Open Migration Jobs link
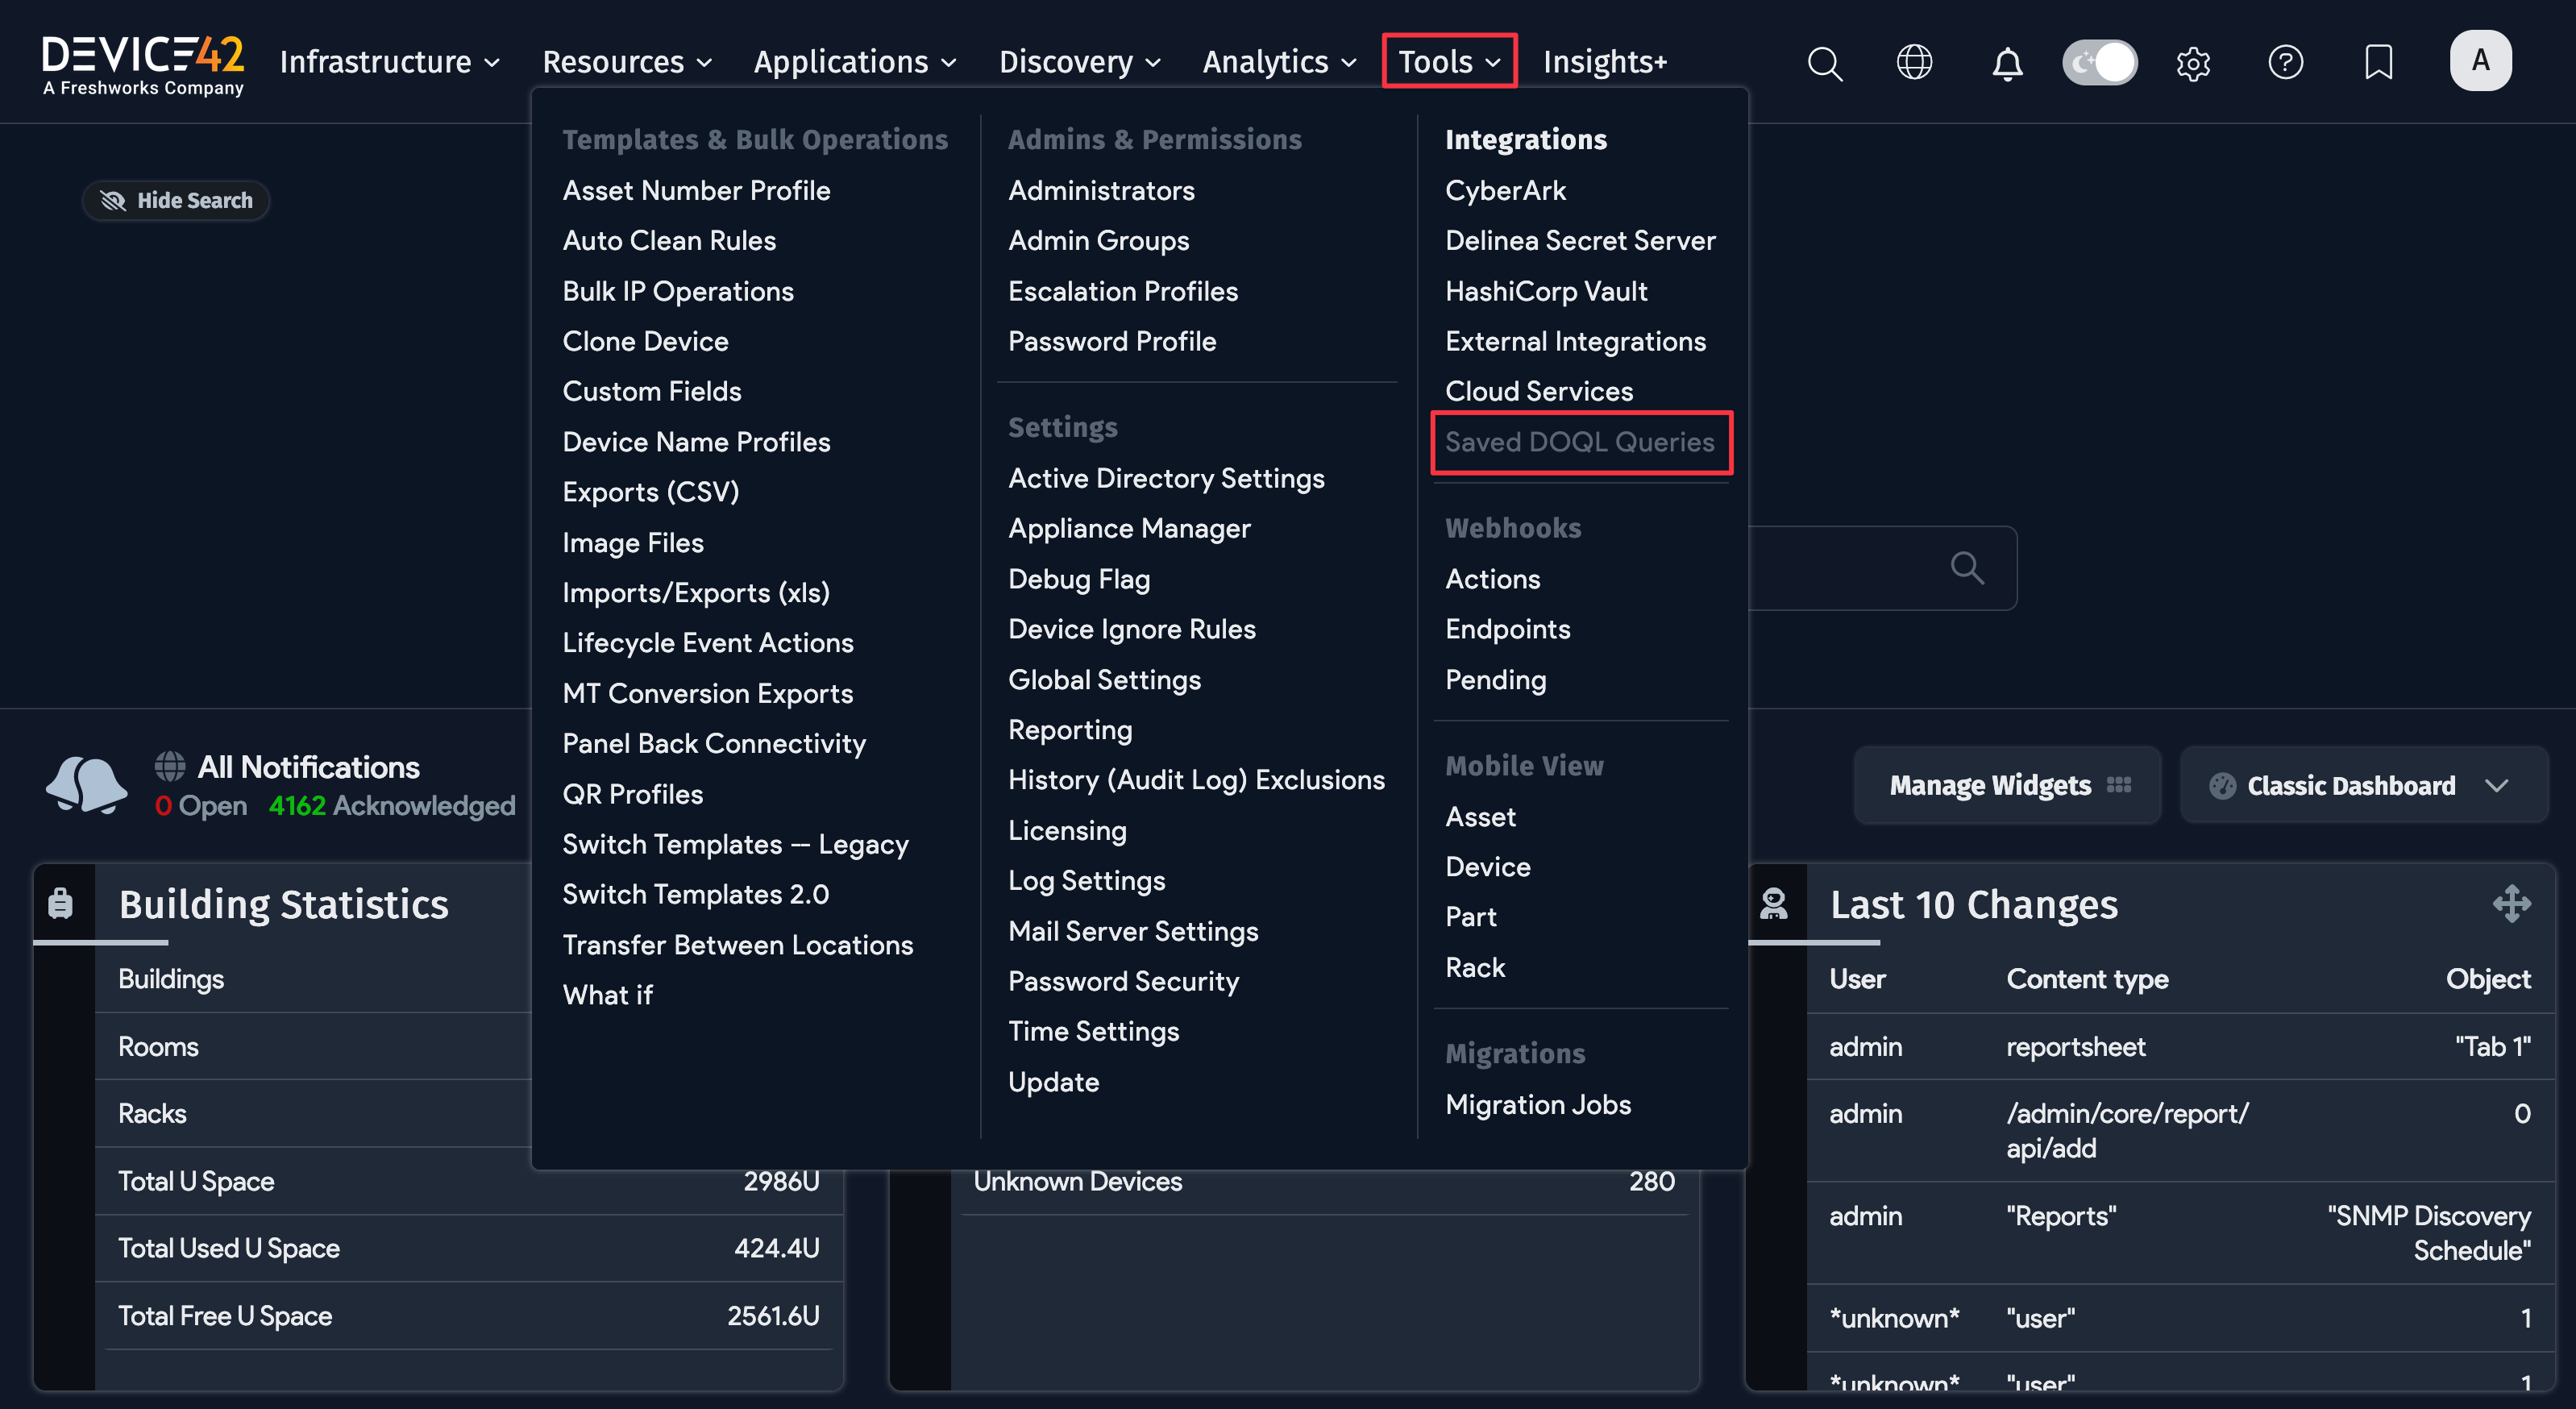The height and width of the screenshot is (1409, 2576). [x=1537, y=1104]
